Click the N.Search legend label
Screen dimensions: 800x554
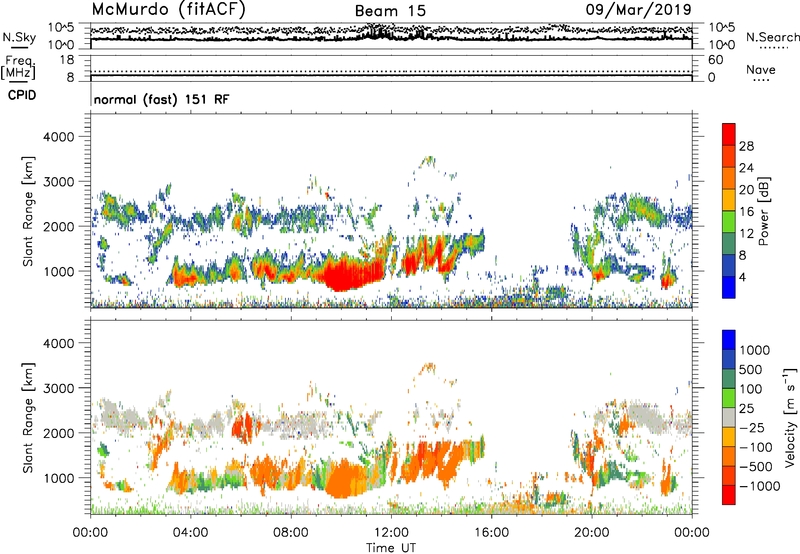772,37
